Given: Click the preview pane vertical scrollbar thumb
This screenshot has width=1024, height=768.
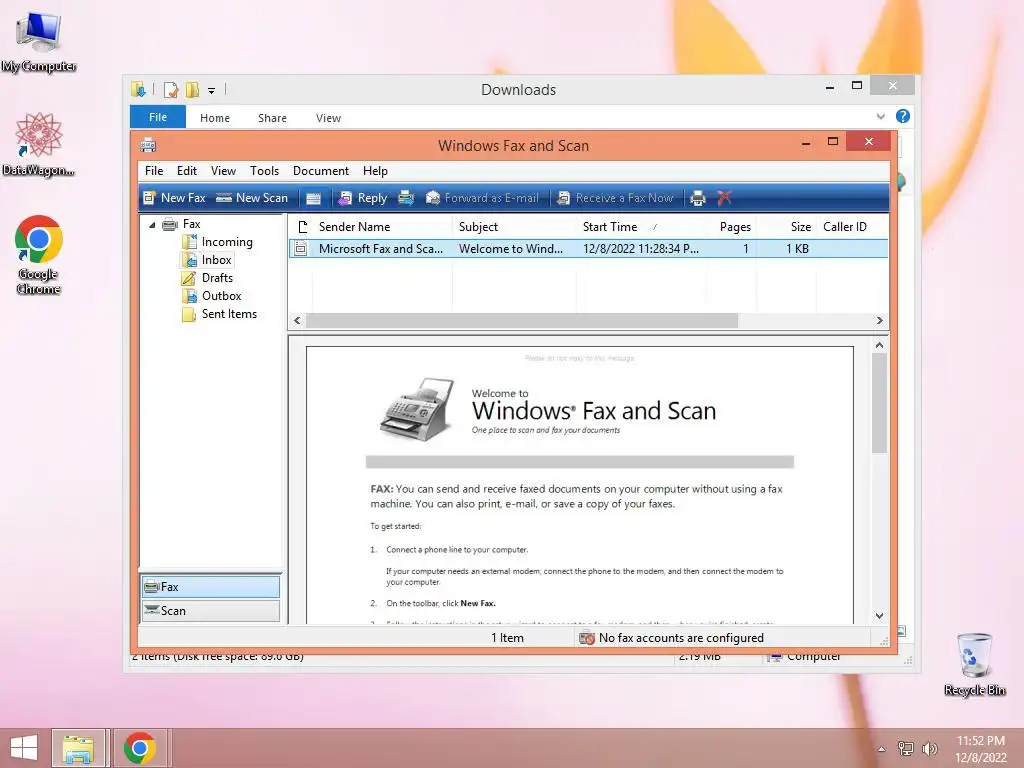Looking at the screenshot, I should [880, 403].
